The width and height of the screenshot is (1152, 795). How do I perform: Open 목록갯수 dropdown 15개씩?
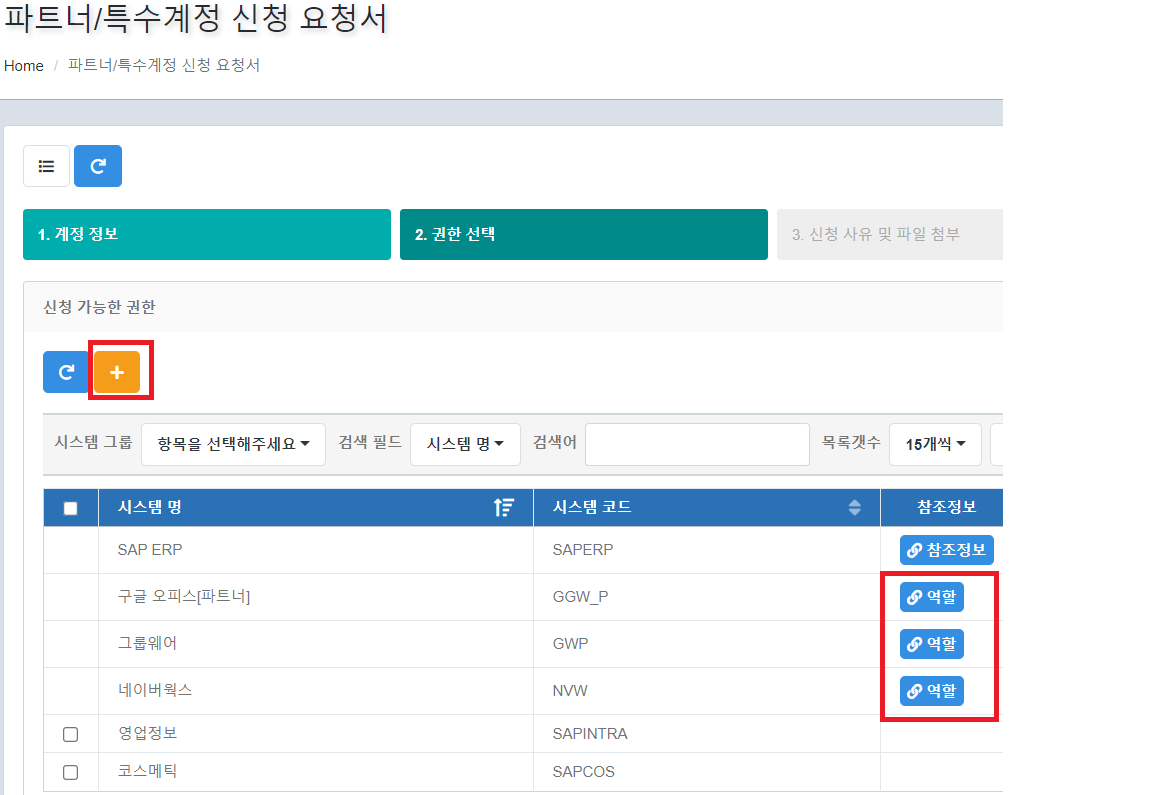(x=935, y=444)
